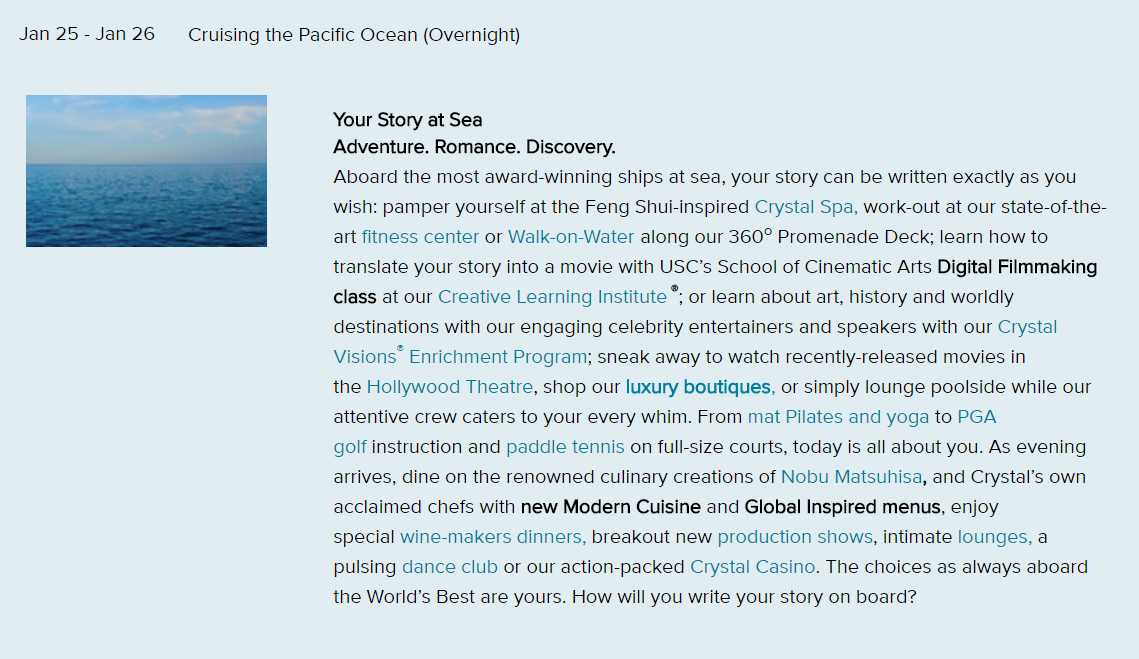
Task: Open mat Pilates and yoga link
Action: 838,417
